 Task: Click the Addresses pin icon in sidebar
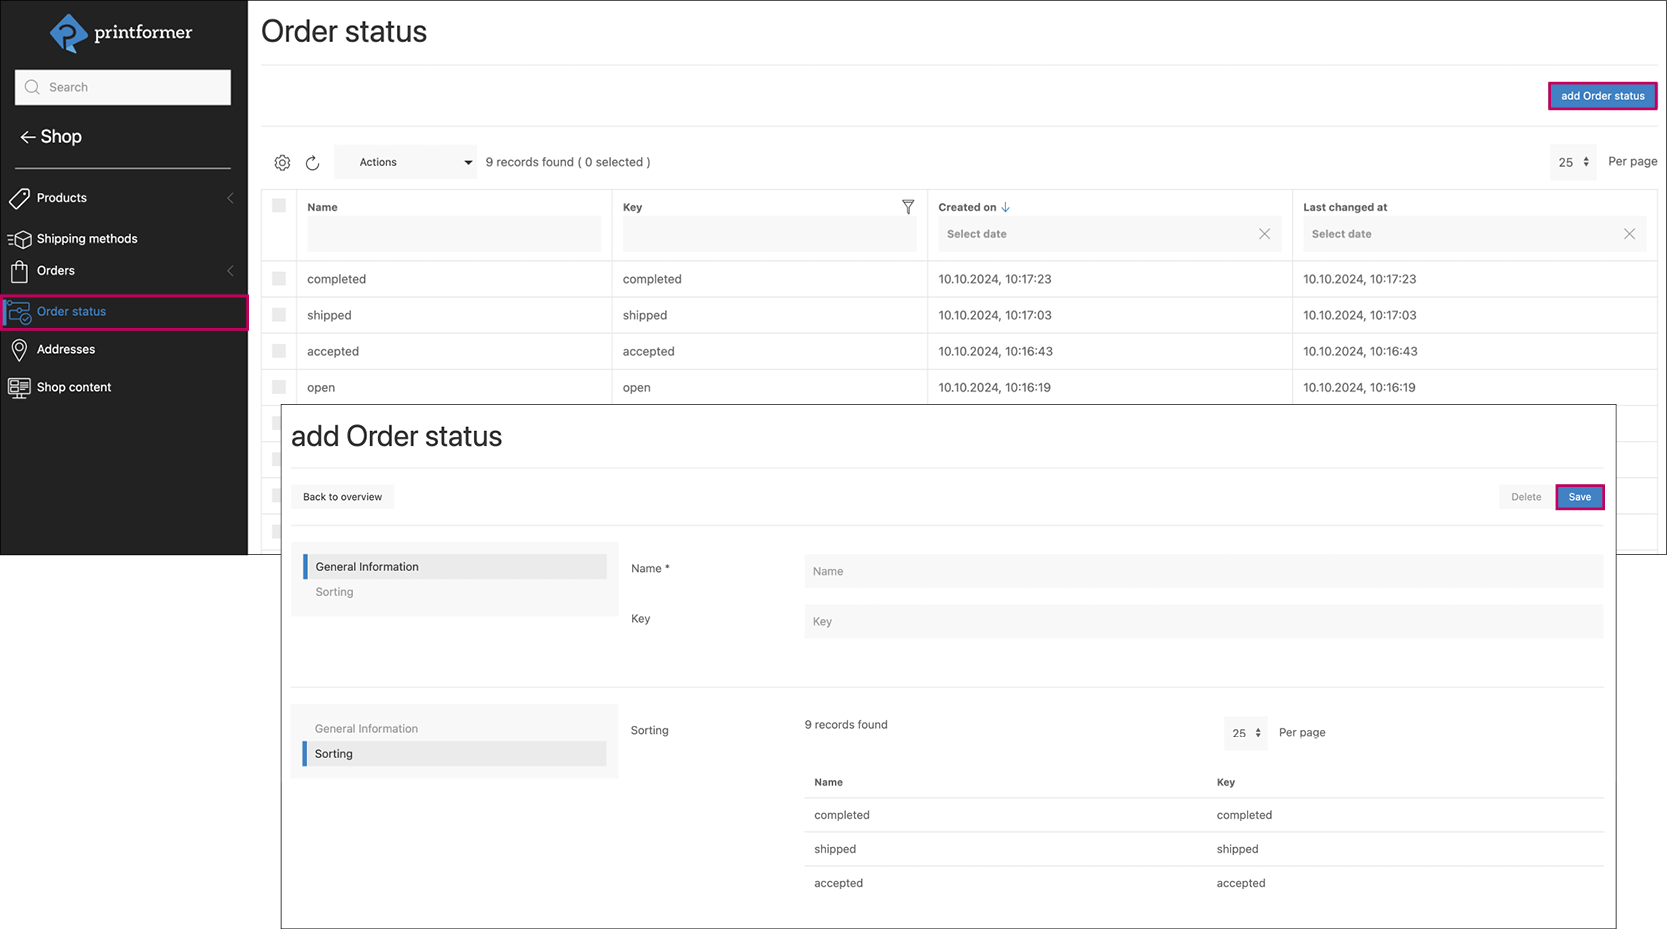click(x=19, y=349)
